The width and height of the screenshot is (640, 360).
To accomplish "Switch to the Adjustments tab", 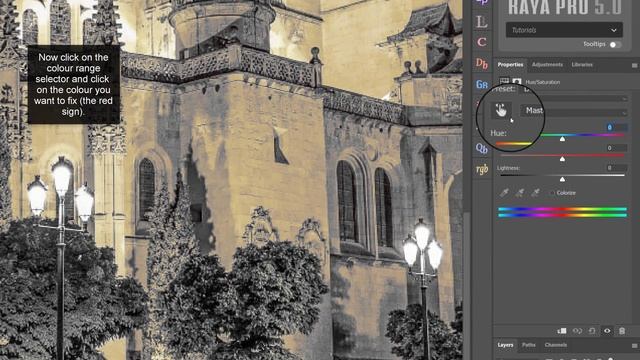I will [547, 64].
